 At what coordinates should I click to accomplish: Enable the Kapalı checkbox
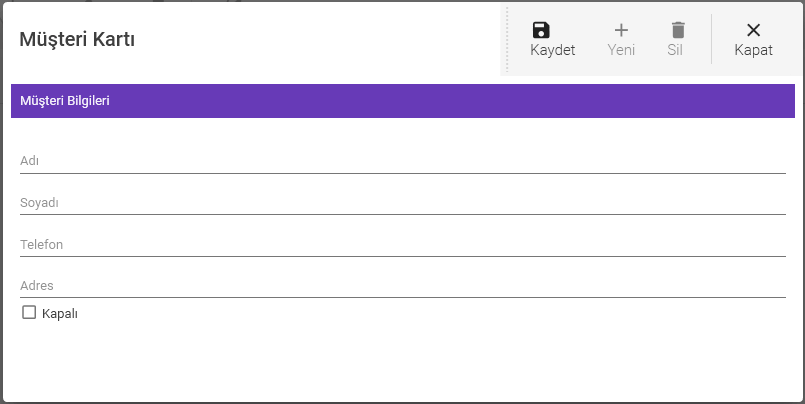tap(29, 313)
